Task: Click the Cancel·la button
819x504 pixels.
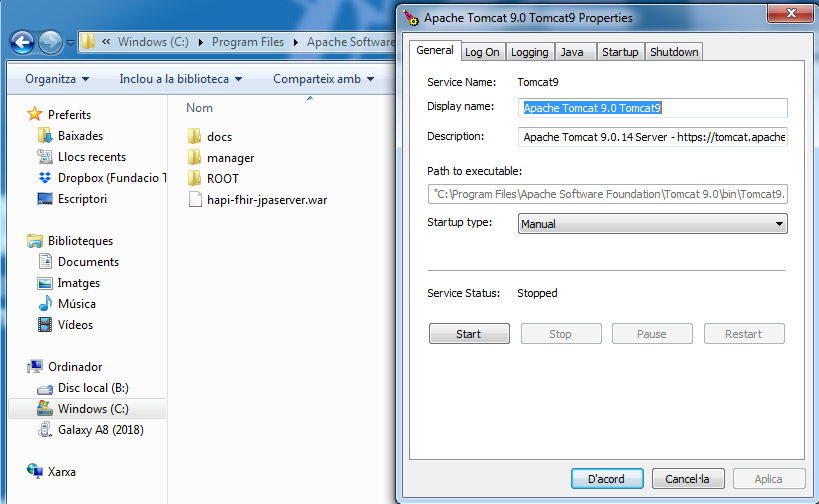Action: click(688, 479)
